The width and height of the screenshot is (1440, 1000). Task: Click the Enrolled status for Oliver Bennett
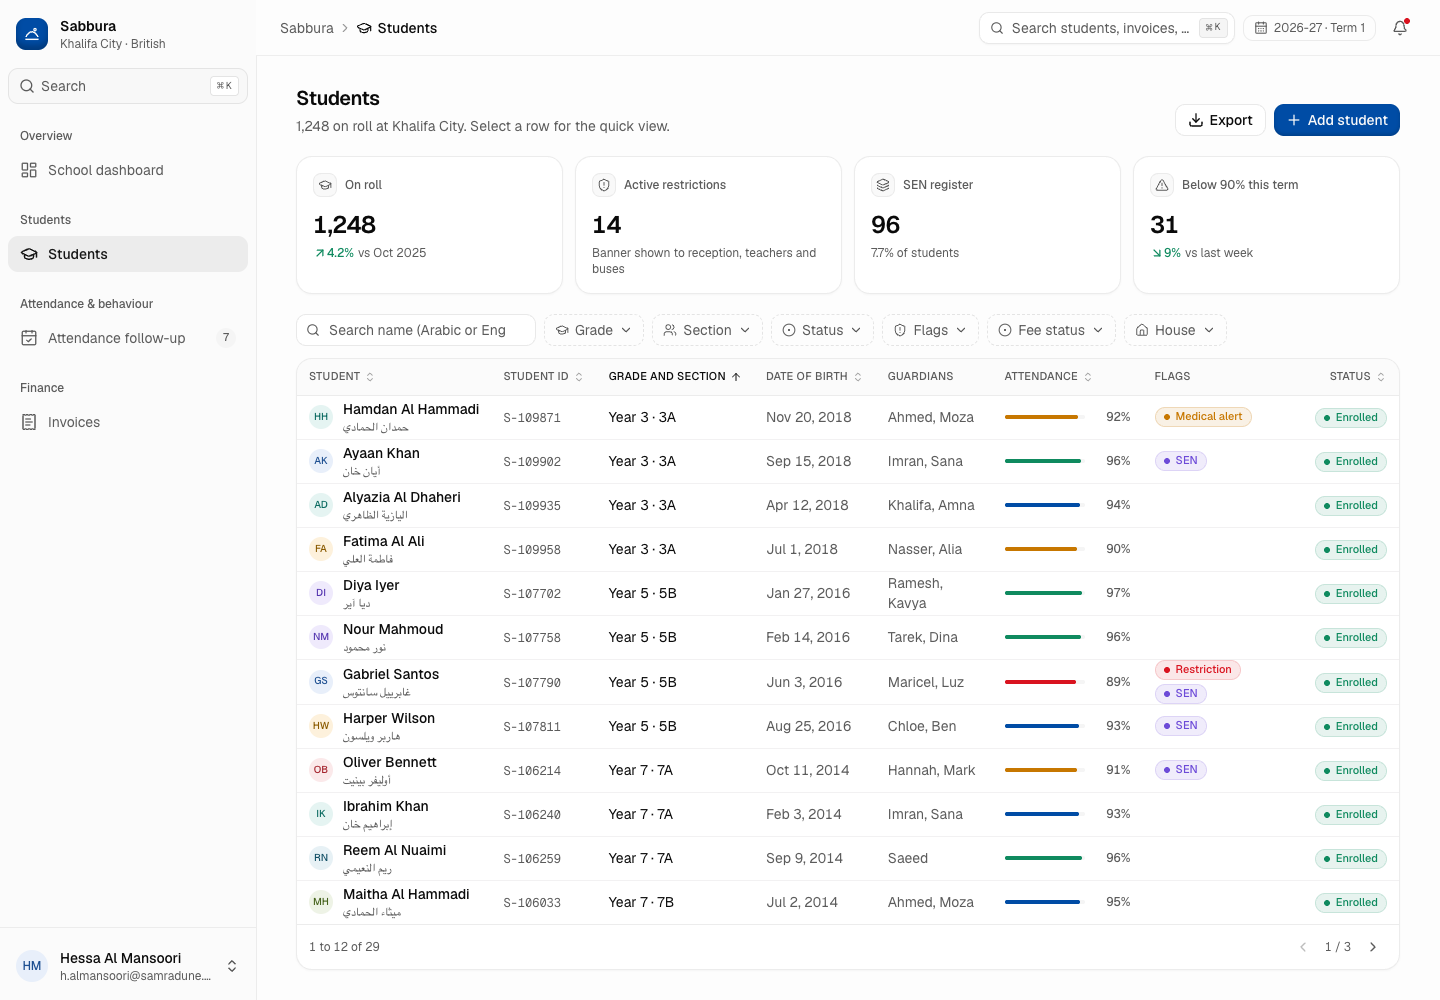point(1350,770)
